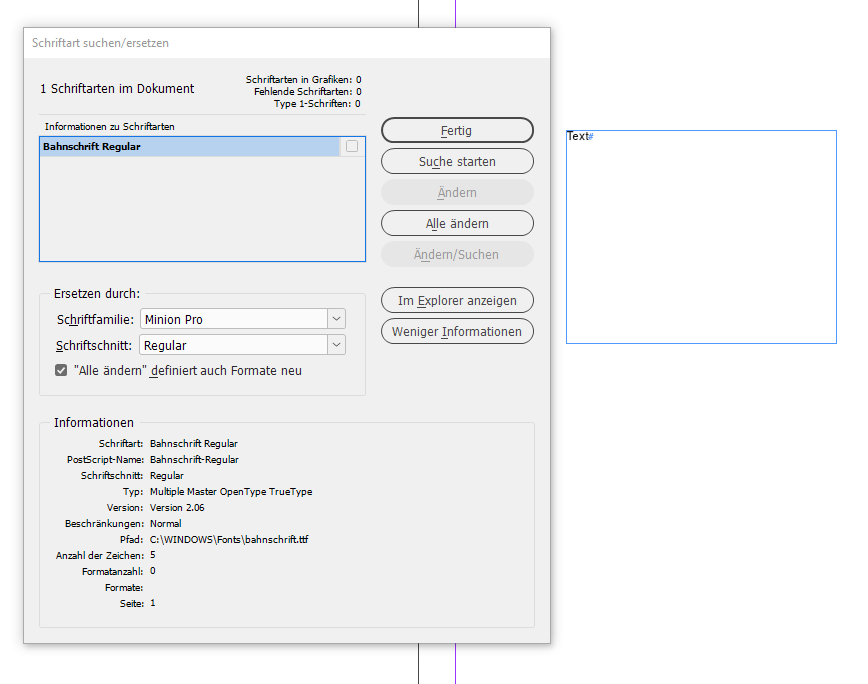This screenshot has width=868, height=684.
Task: Click PostScript name Bahnschrift-Regular value
Action: tap(194, 459)
